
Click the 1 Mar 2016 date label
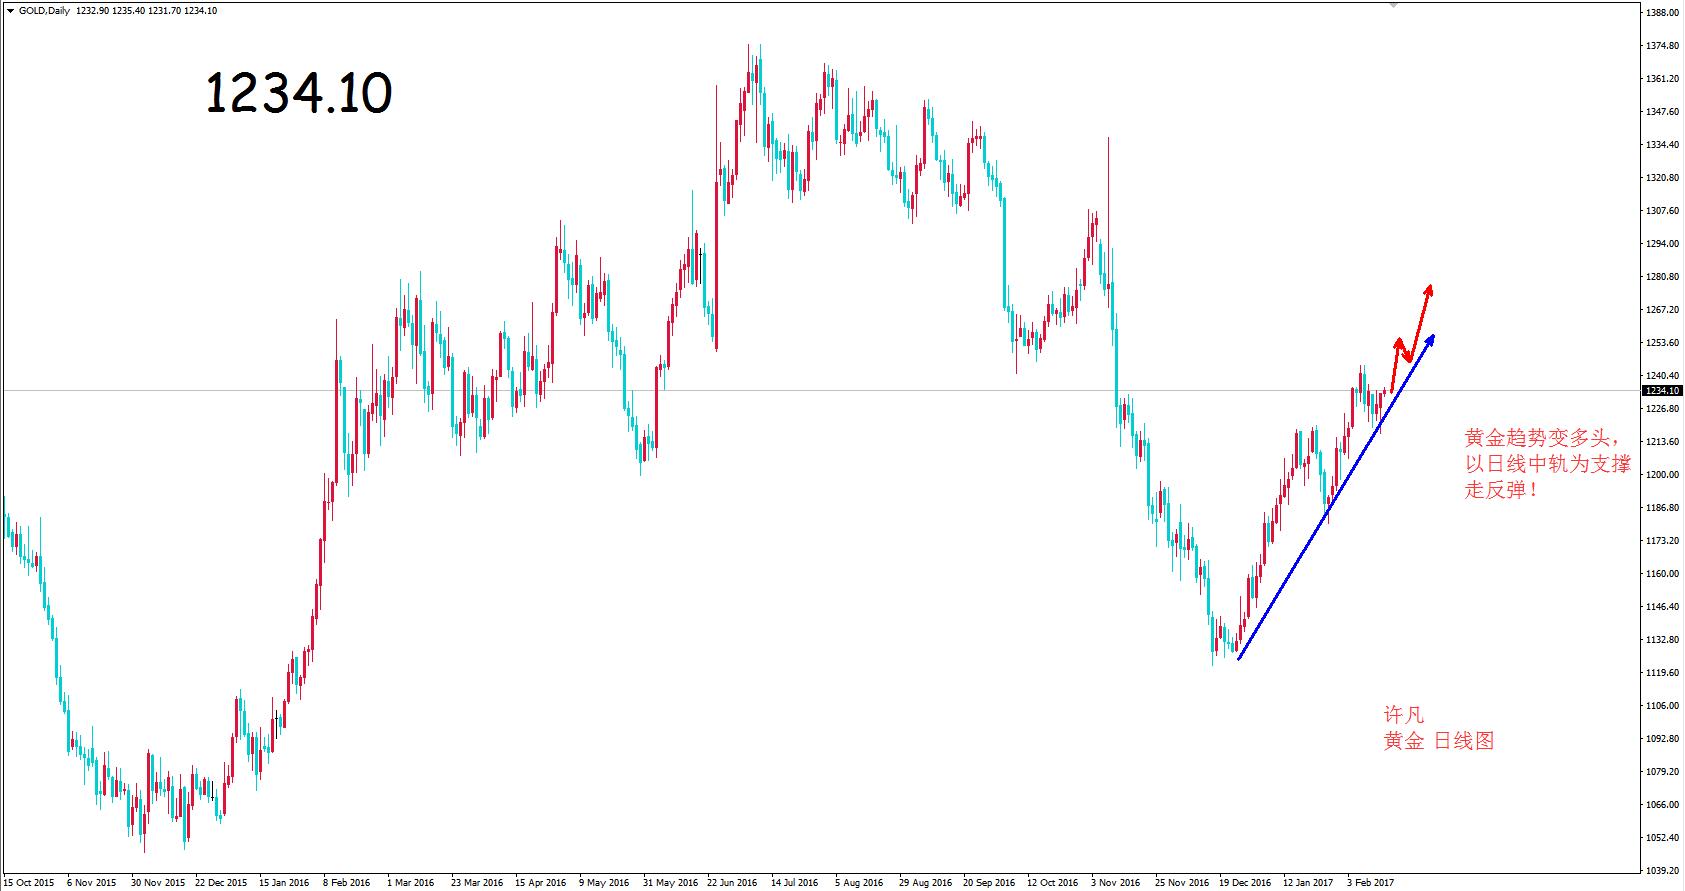[x=411, y=883]
